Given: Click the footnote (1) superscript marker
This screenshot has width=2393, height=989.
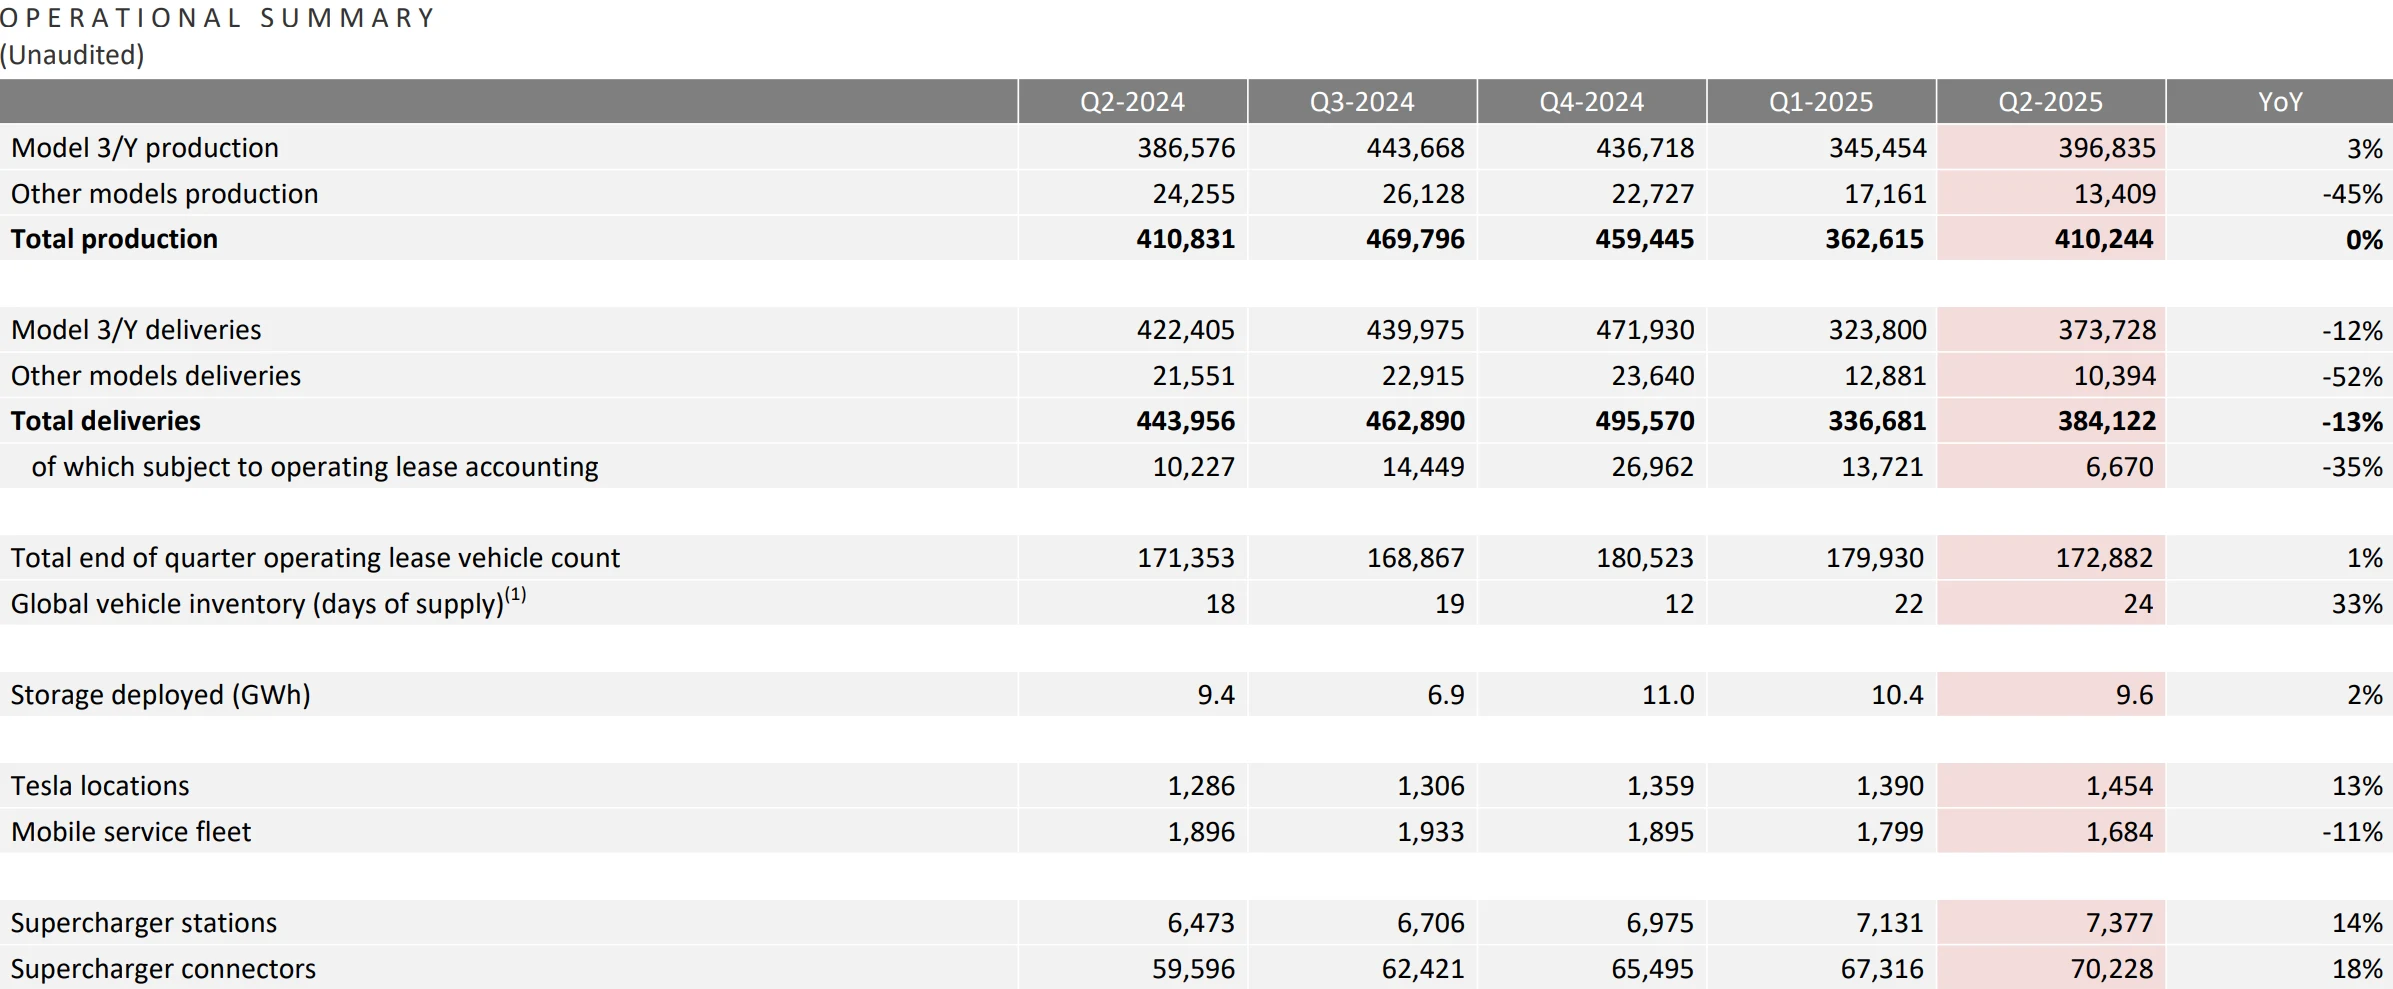Looking at the screenshot, I should pyautogui.click(x=515, y=595).
